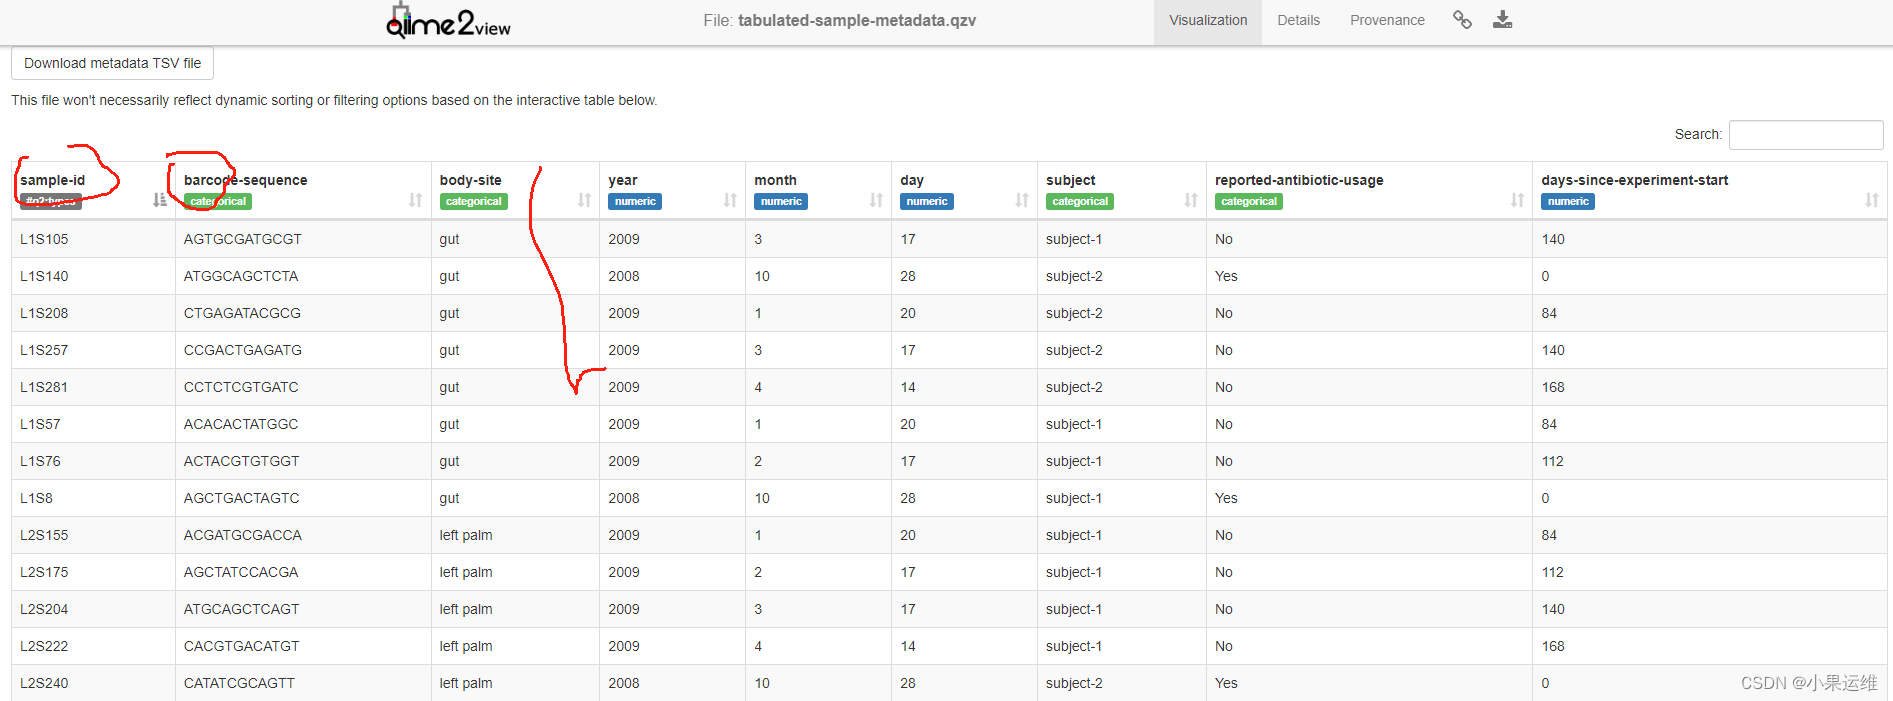Click the year column header text
1893x701 pixels.
(x=622, y=180)
